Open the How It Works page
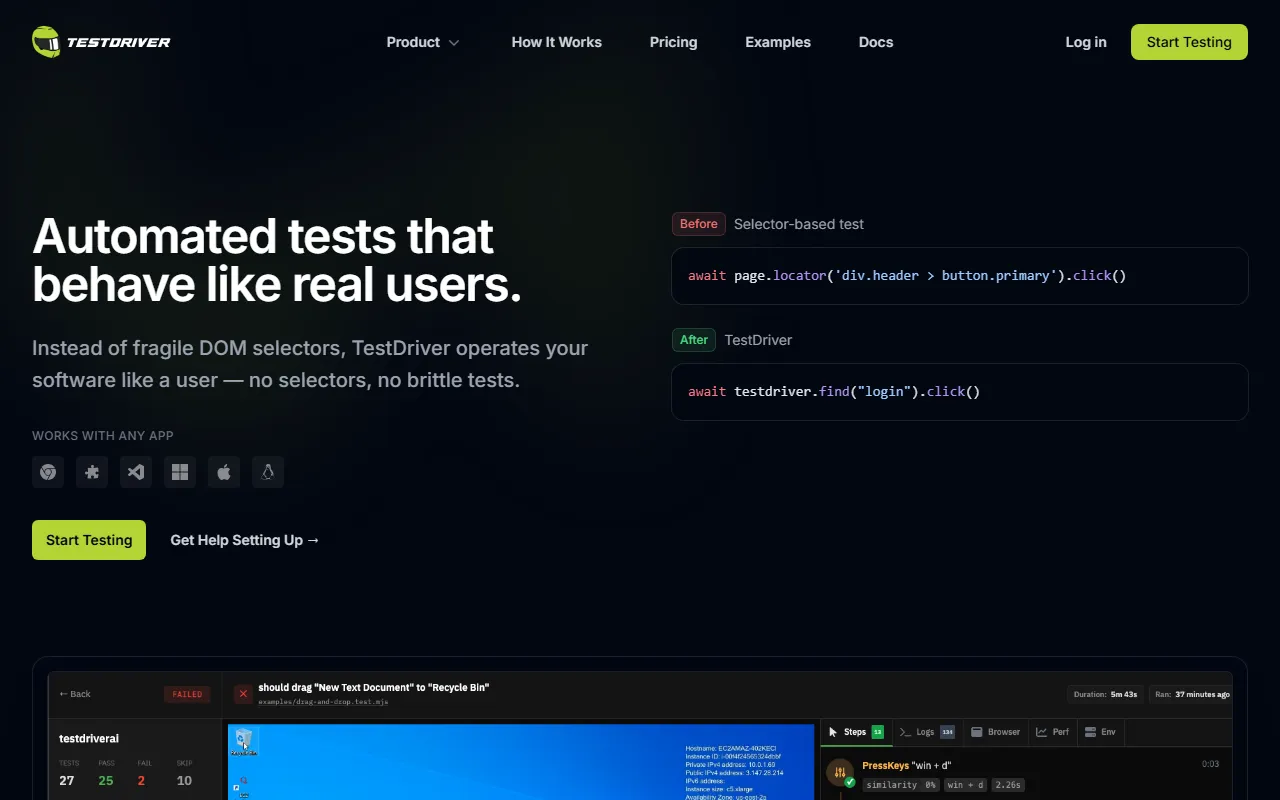Viewport: 1280px width, 800px height. 556,42
